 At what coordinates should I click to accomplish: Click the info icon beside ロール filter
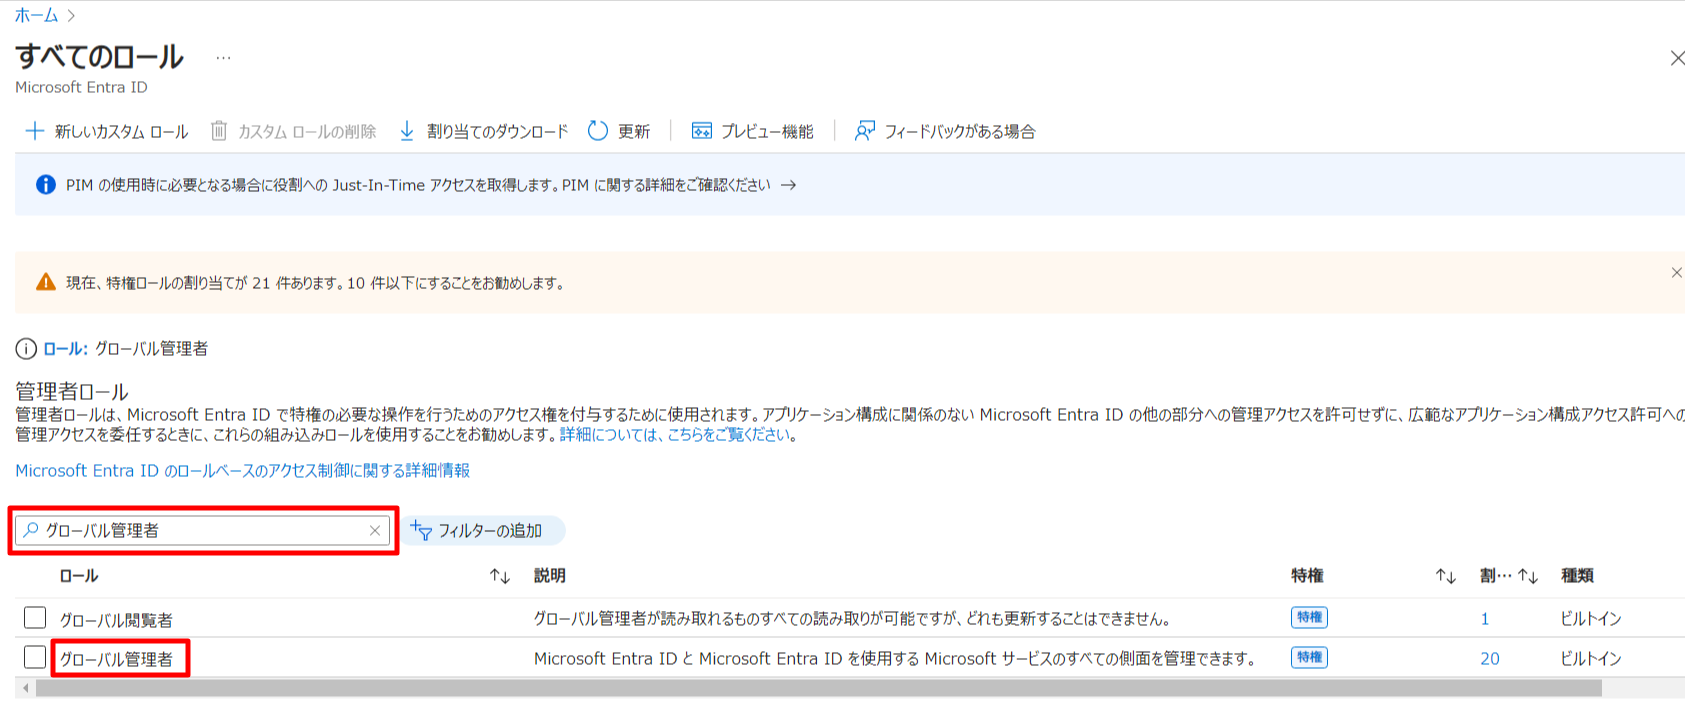coord(26,349)
